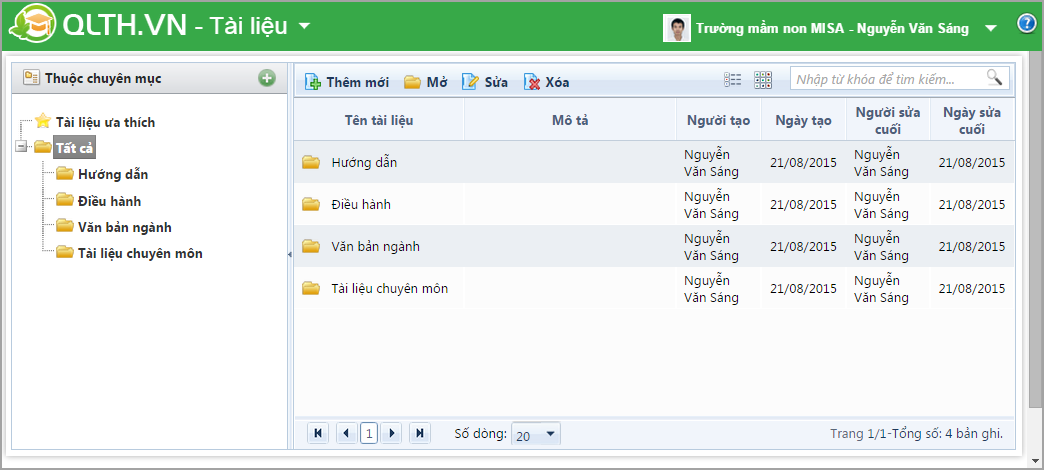The image size is (1044, 470).
Task: Click the Sửa edit toolbar button
Action: [485, 82]
